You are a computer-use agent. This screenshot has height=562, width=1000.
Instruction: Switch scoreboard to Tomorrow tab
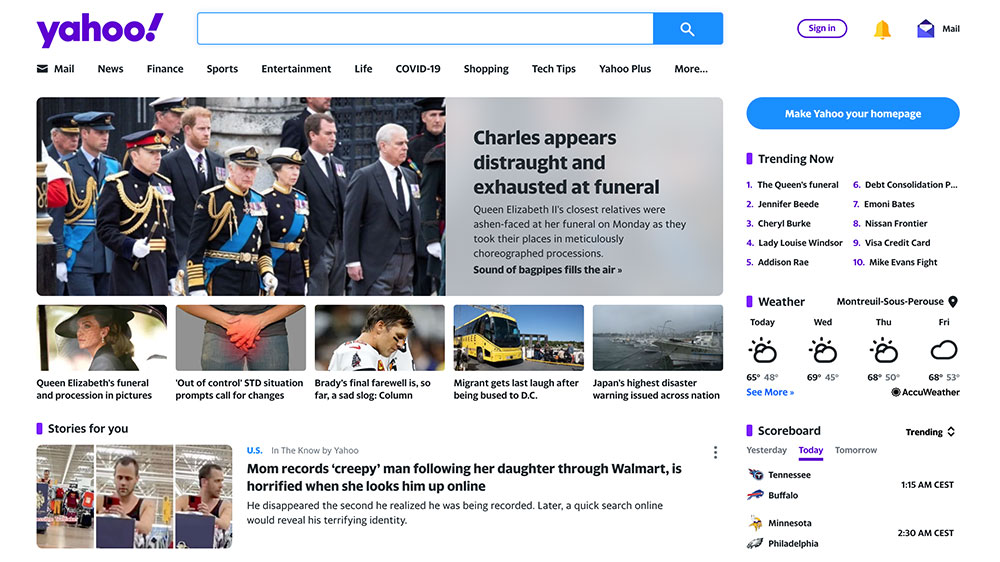[856, 450]
